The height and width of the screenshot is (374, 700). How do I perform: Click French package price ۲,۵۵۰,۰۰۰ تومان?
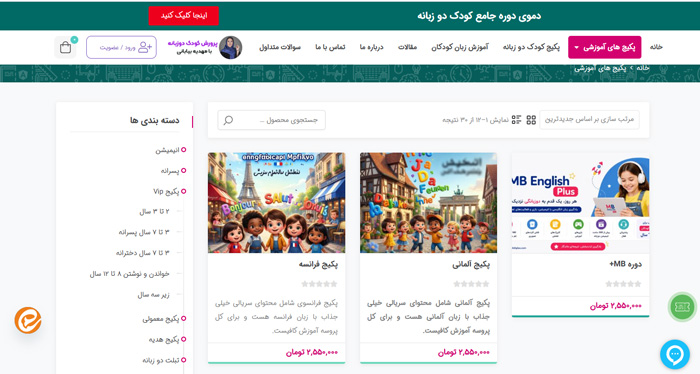(312, 352)
